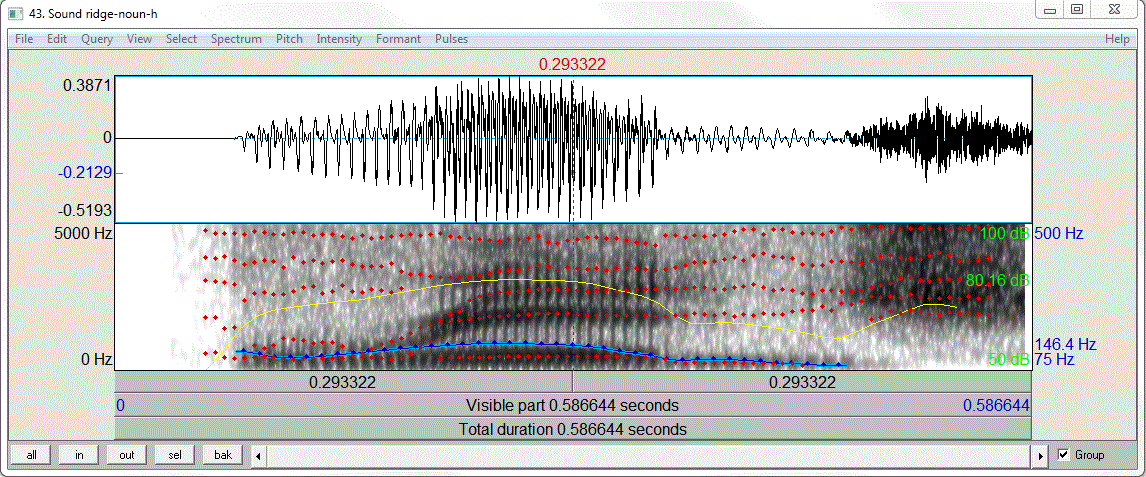The image size is (1146, 477).
Task: Open the File menu
Action: tap(24, 39)
